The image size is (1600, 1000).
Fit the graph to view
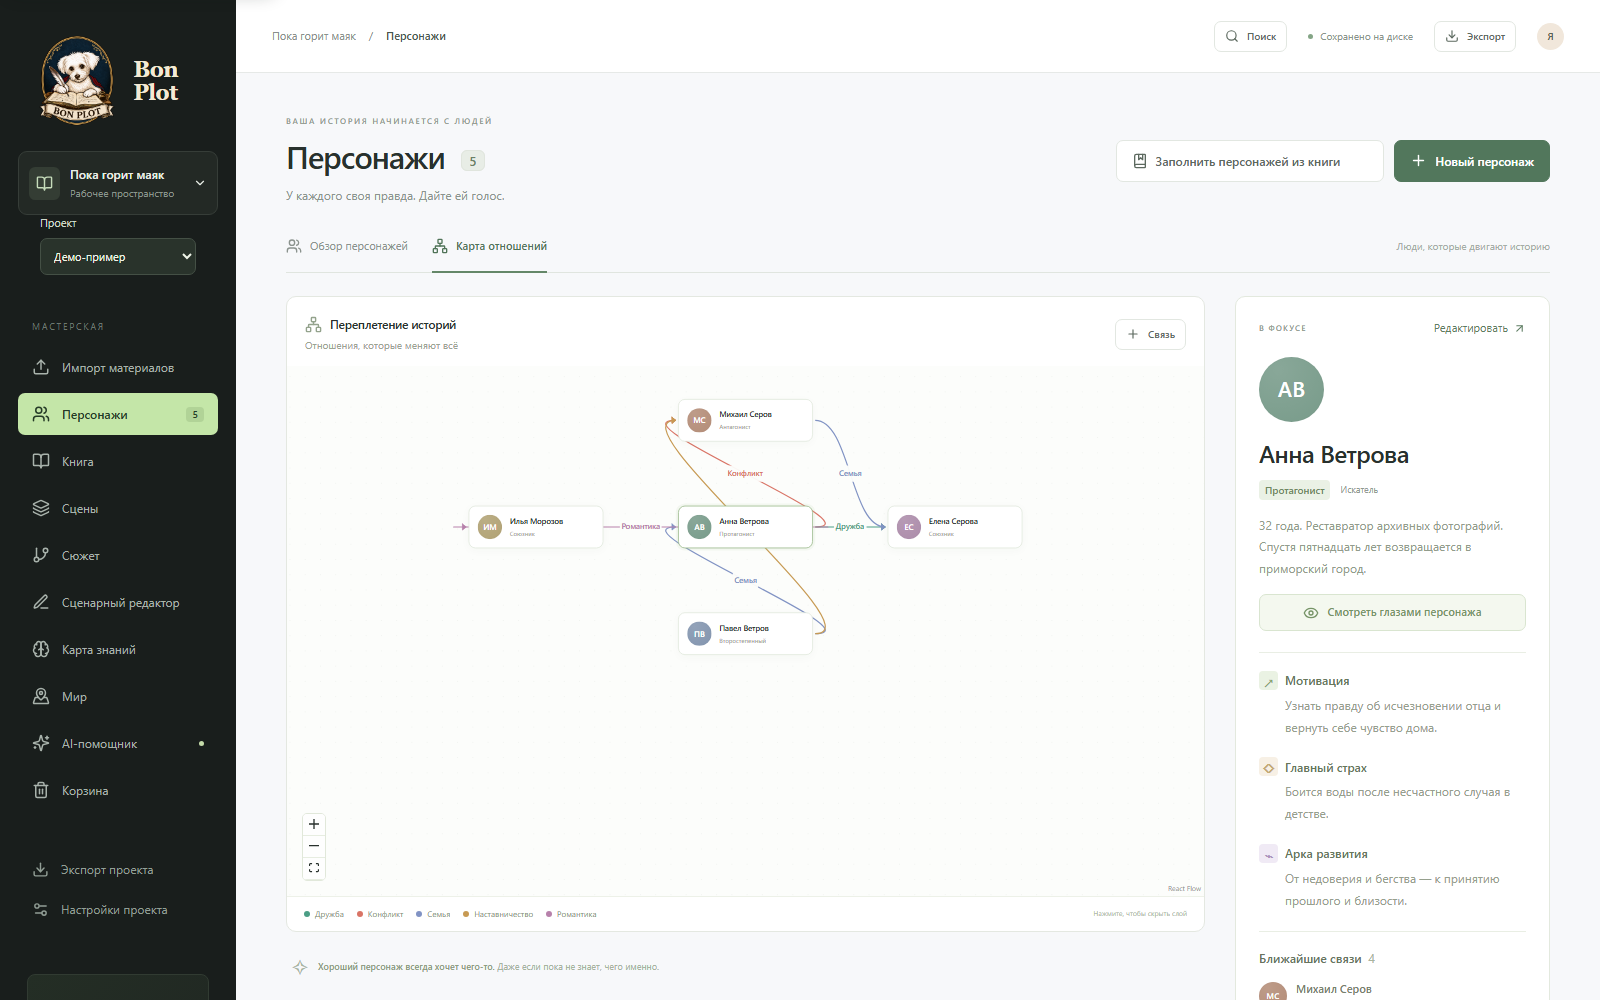pyautogui.click(x=314, y=868)
